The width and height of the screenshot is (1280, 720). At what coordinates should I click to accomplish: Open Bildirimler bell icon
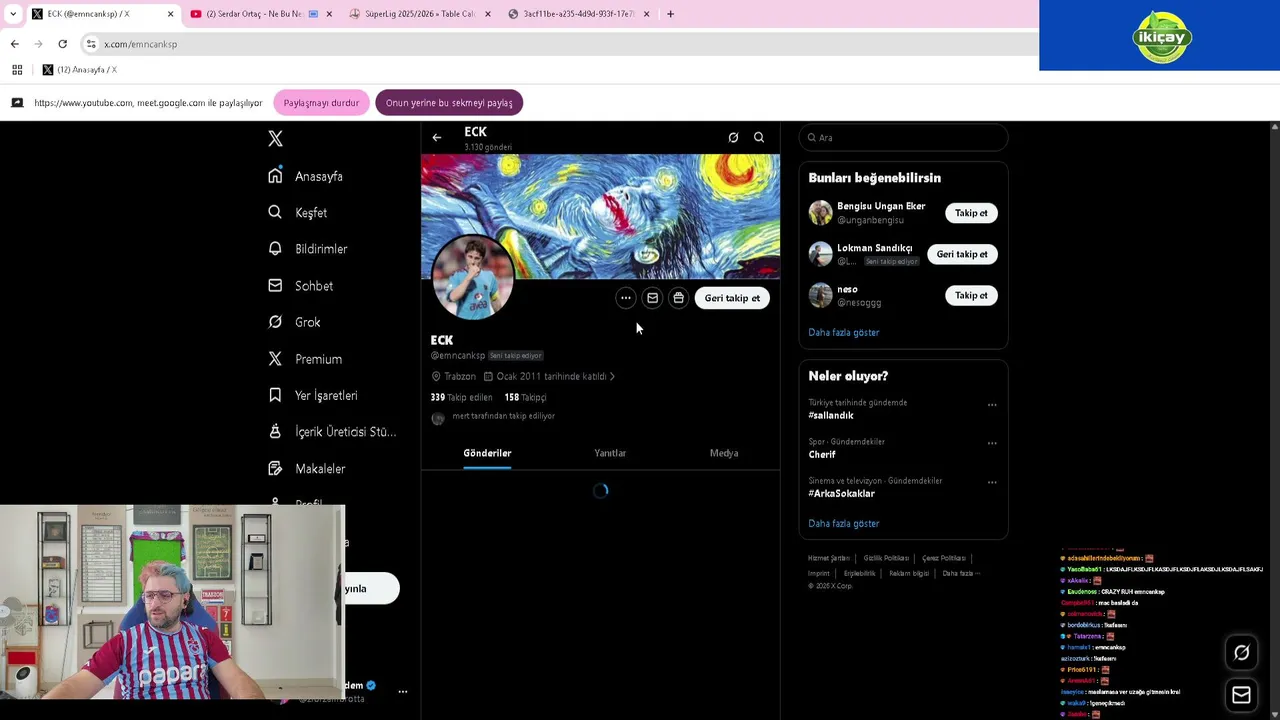[x=275, y=248]
